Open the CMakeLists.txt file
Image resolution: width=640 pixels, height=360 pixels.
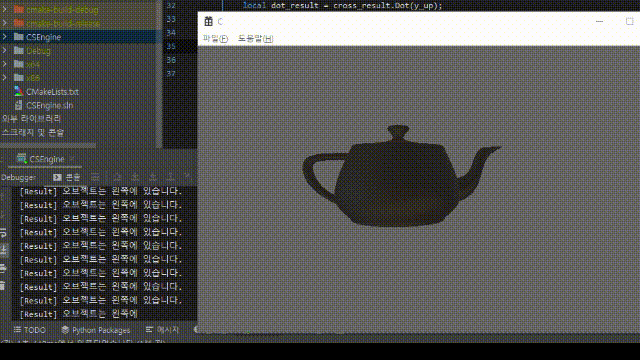(x=52, y=91)
